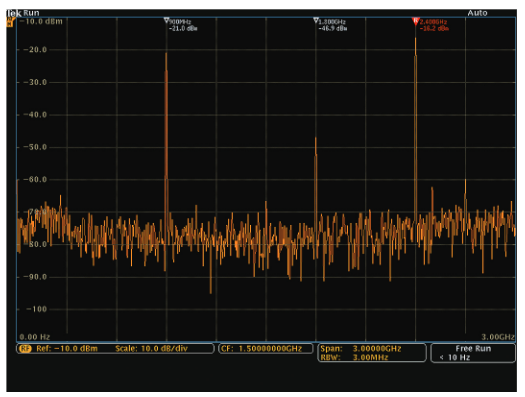Open the RBW 3.00MHz setting

tap(354, 358)
